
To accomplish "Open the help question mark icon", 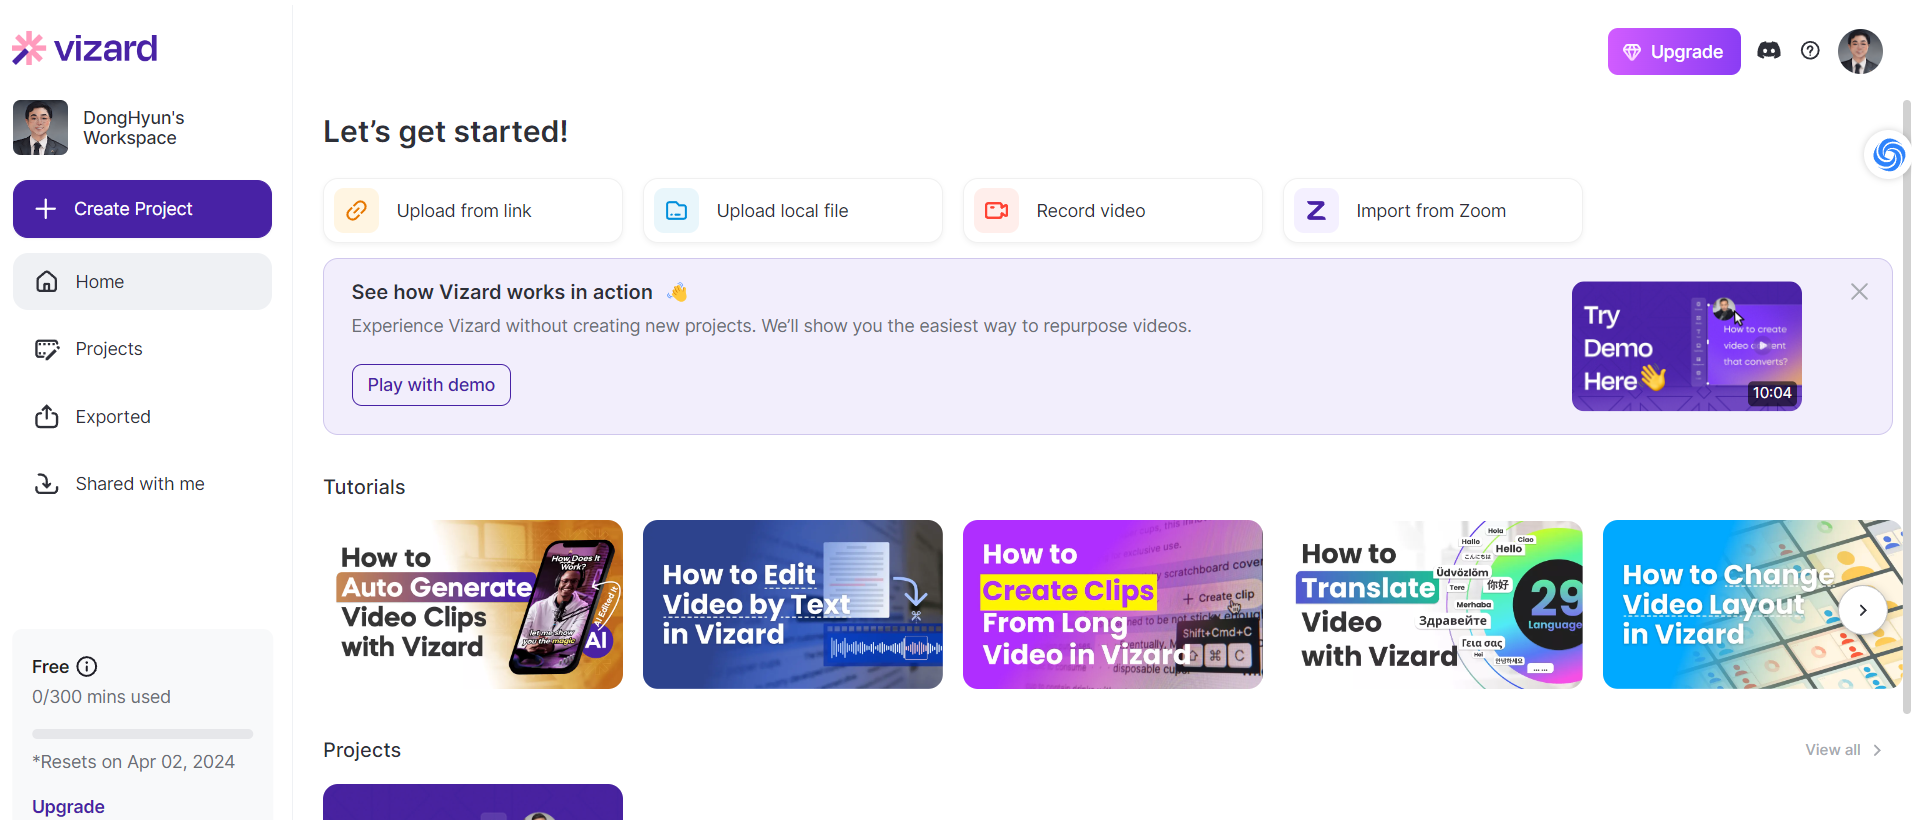I will click(x=1810, y=51).
